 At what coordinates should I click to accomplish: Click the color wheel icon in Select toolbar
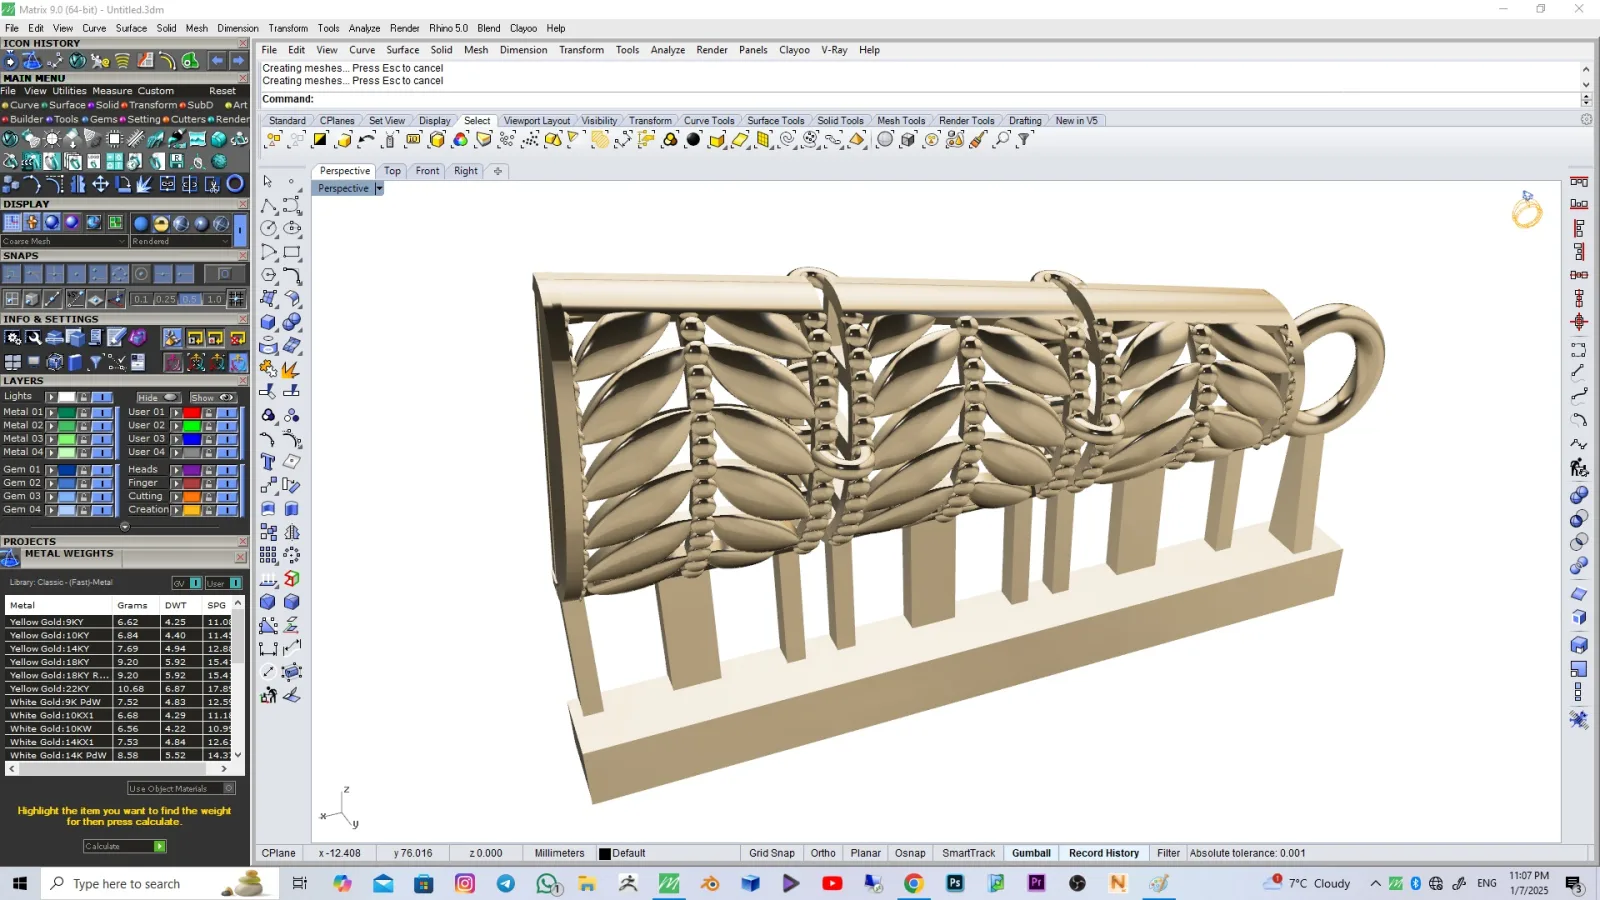(460, 140)
